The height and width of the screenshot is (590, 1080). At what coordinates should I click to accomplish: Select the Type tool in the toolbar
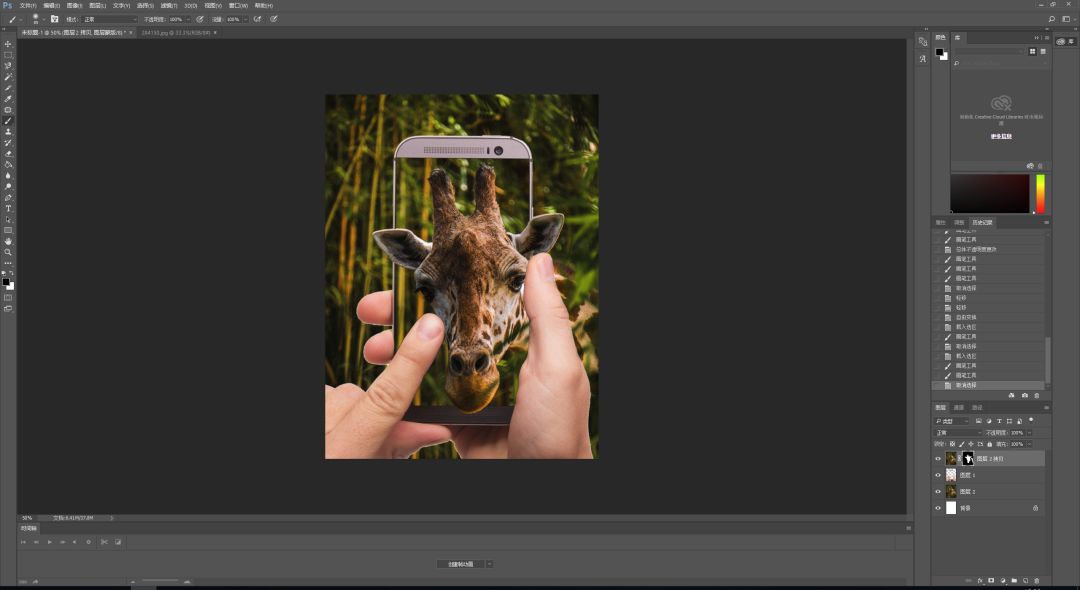coord(8,208)
